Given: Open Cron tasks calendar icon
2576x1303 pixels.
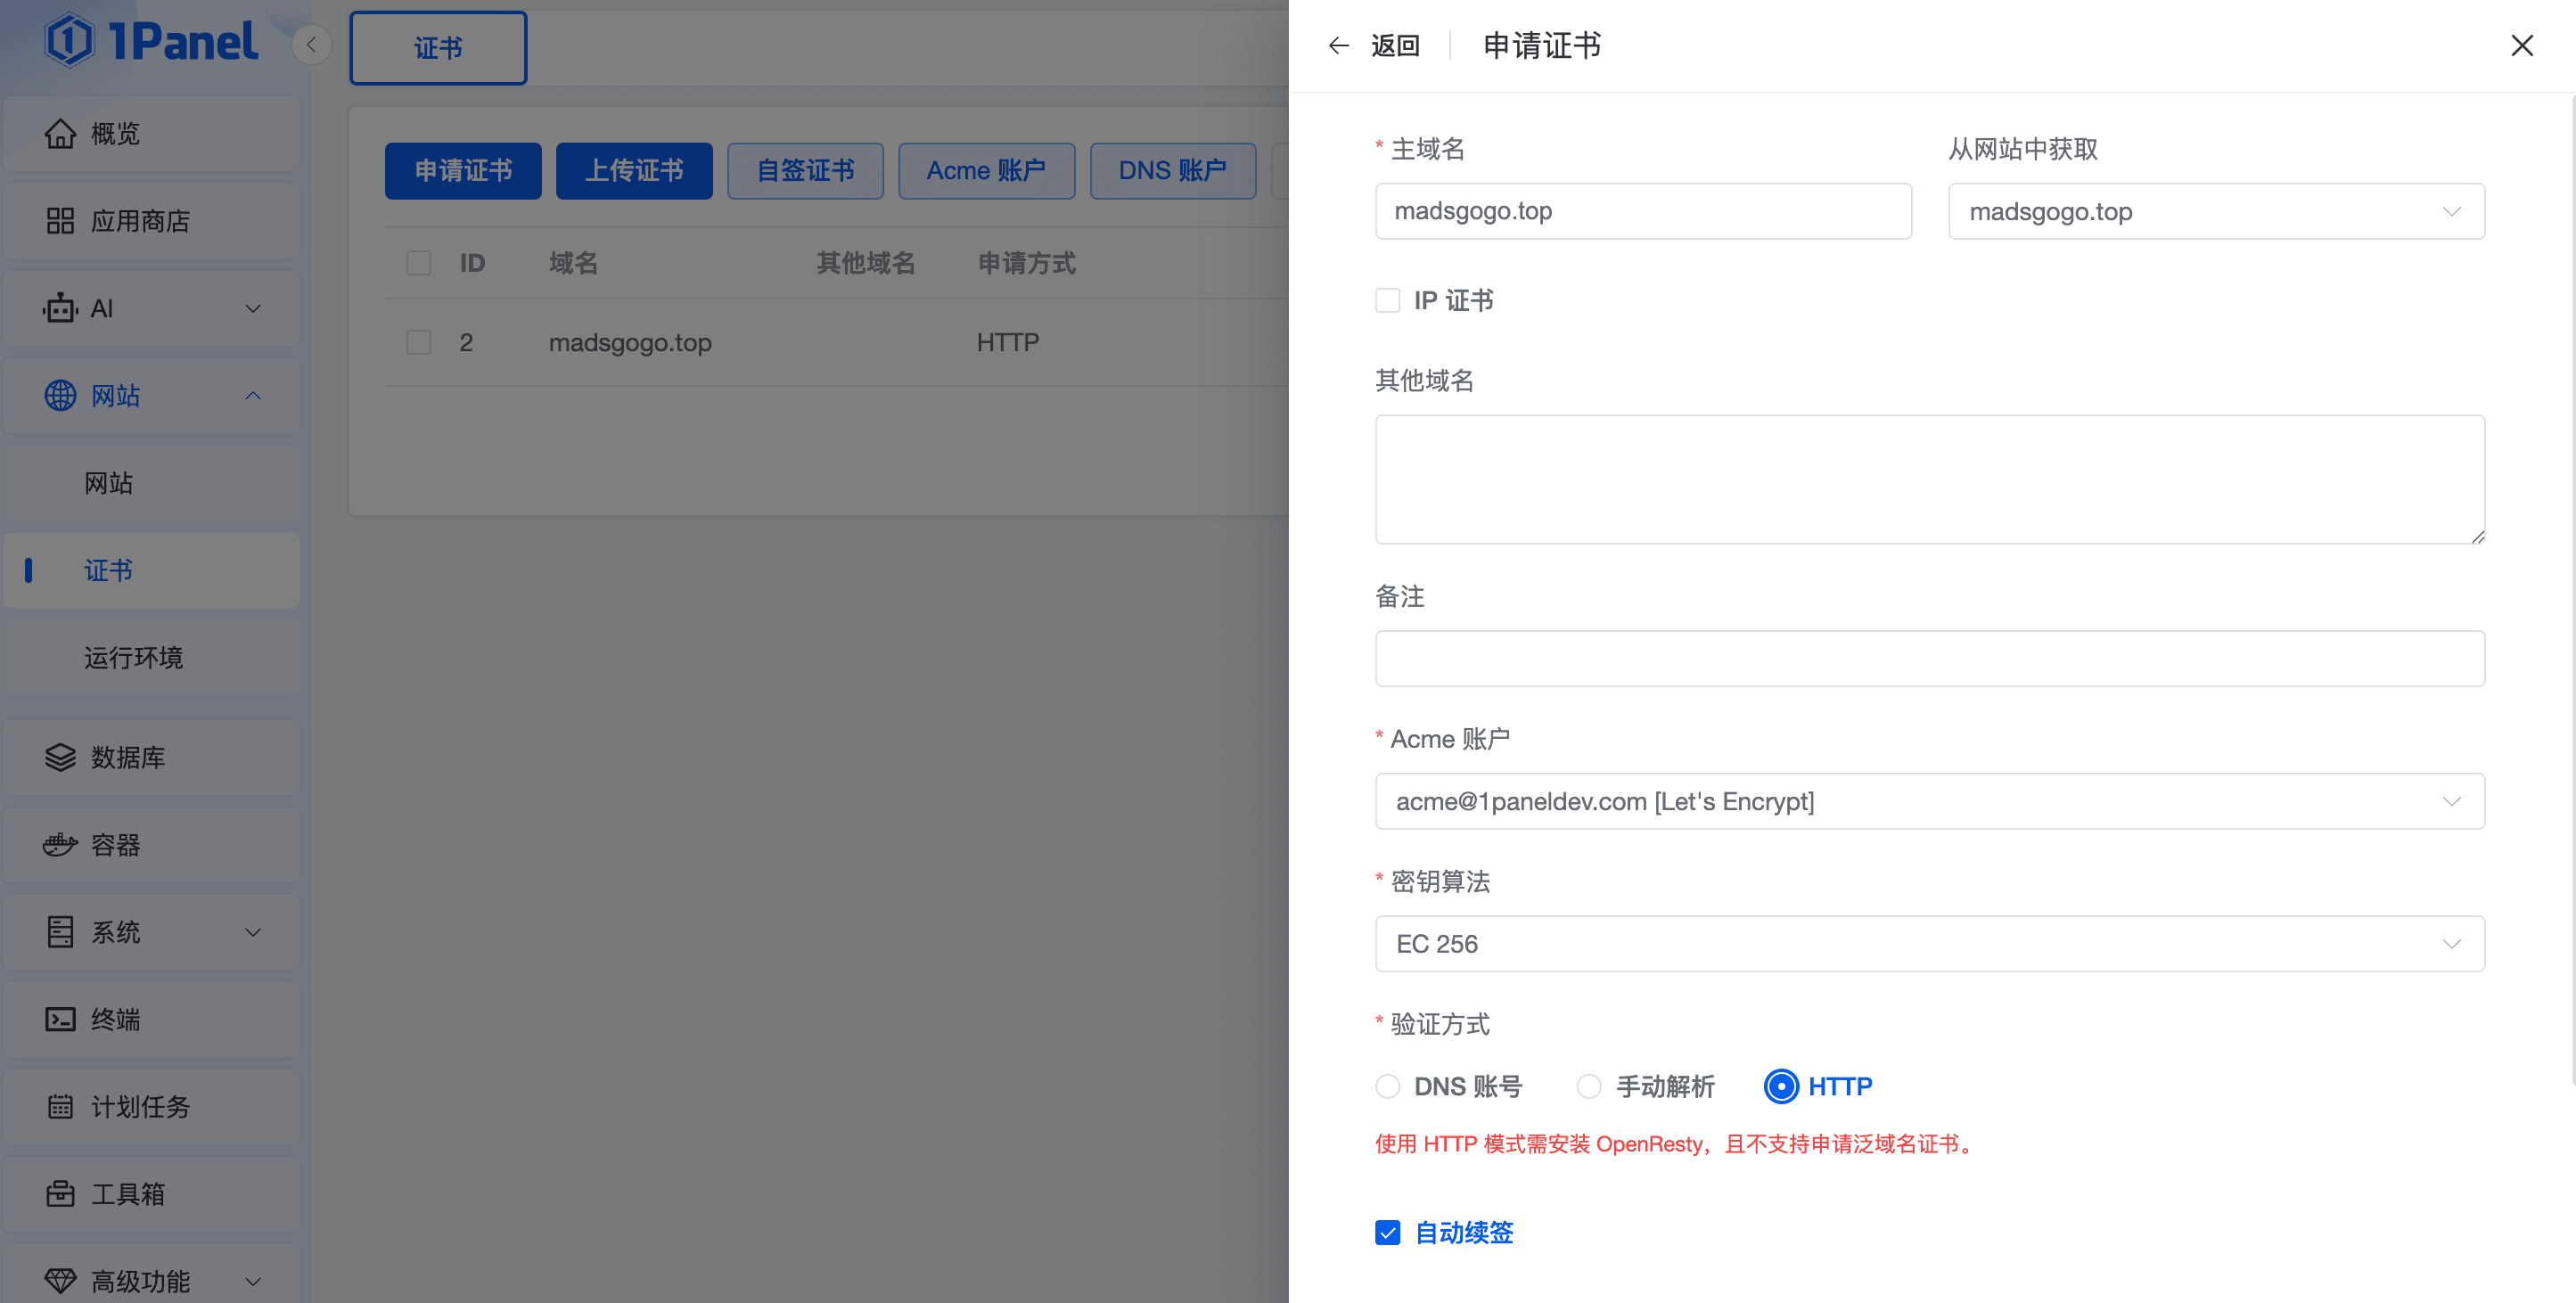Looking at the screenshot, I should click(60, 1106).
